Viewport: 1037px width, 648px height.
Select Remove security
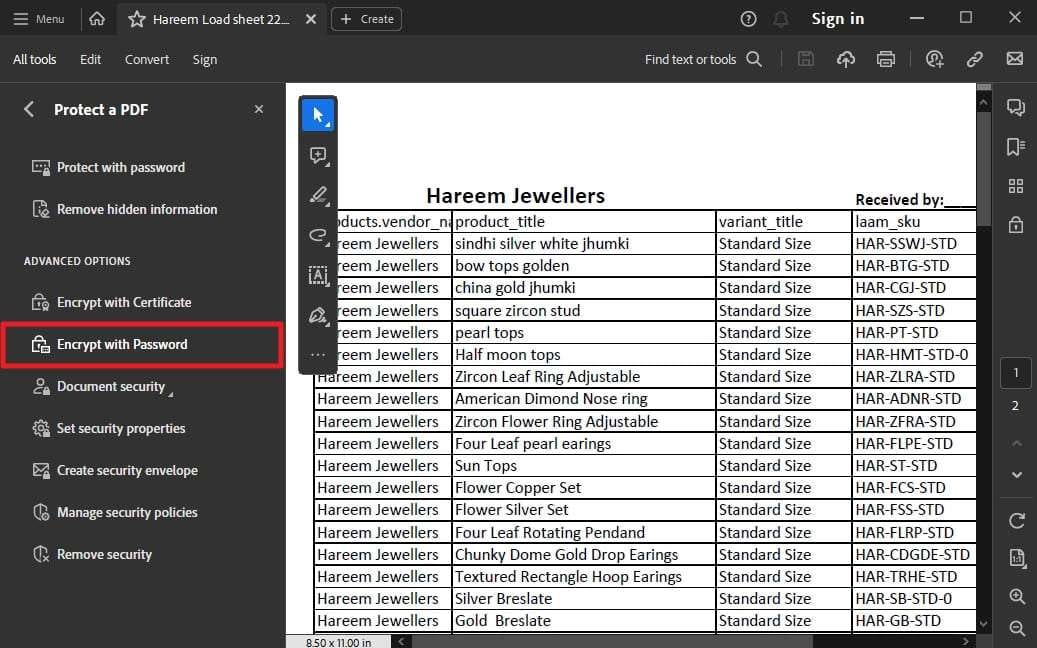(93, 554)
